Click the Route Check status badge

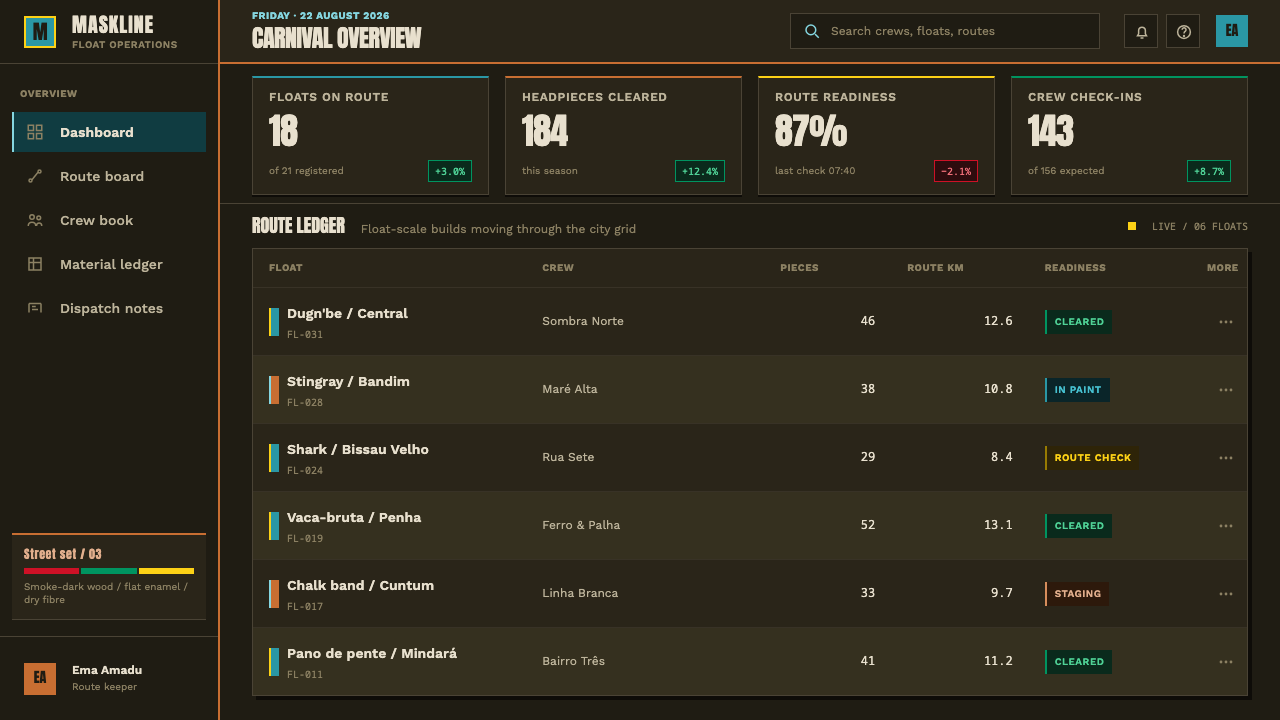[1092, 458]
